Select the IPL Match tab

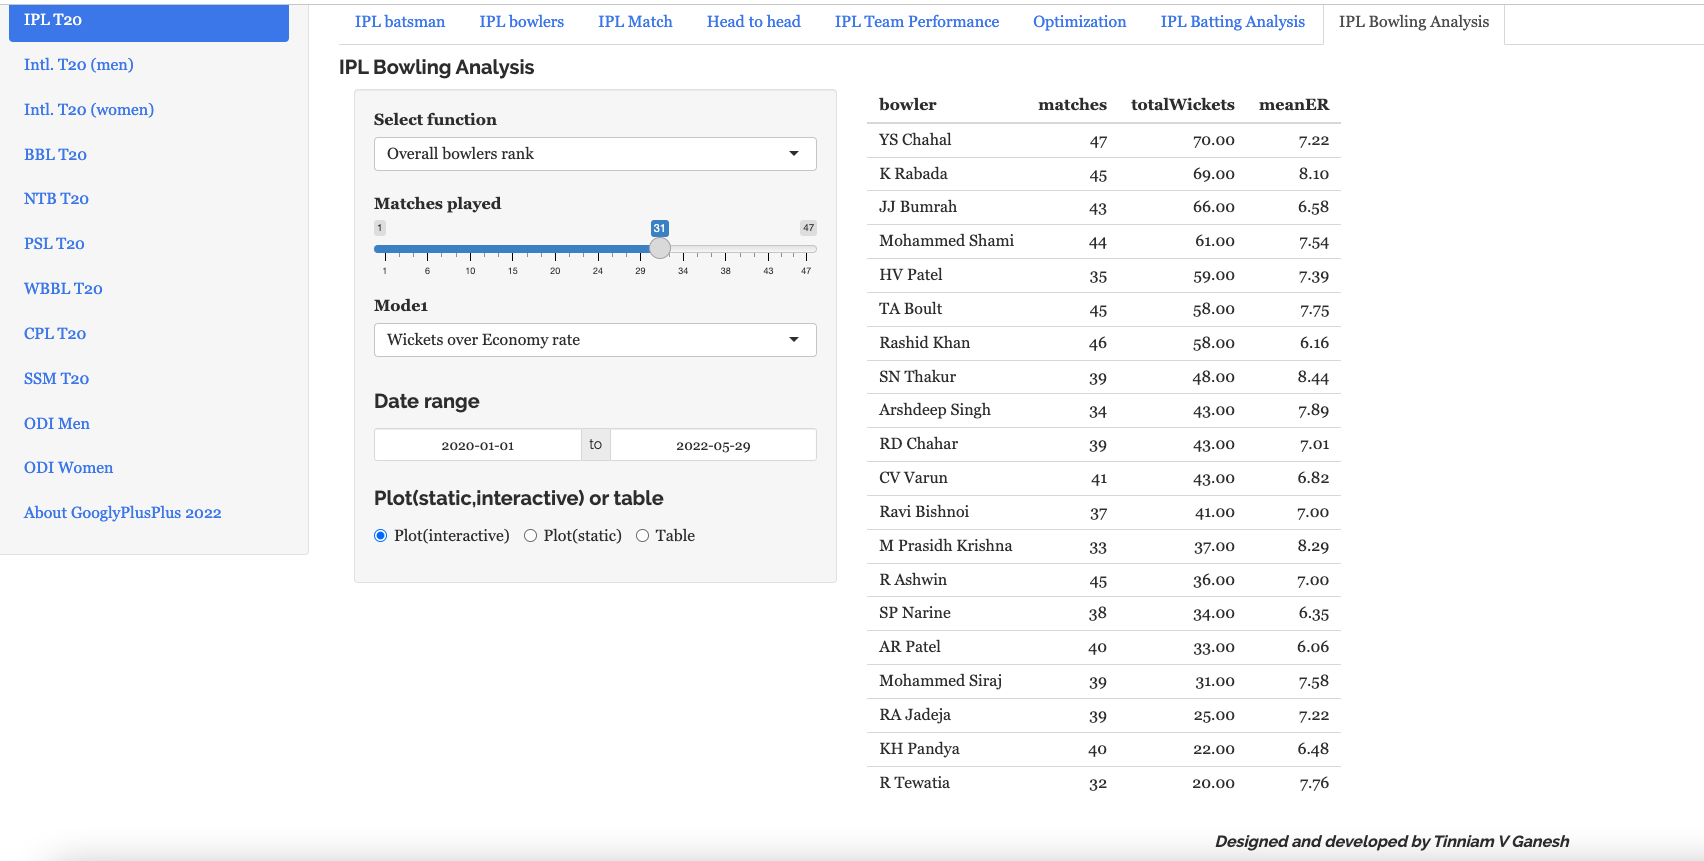pos(635,22)
